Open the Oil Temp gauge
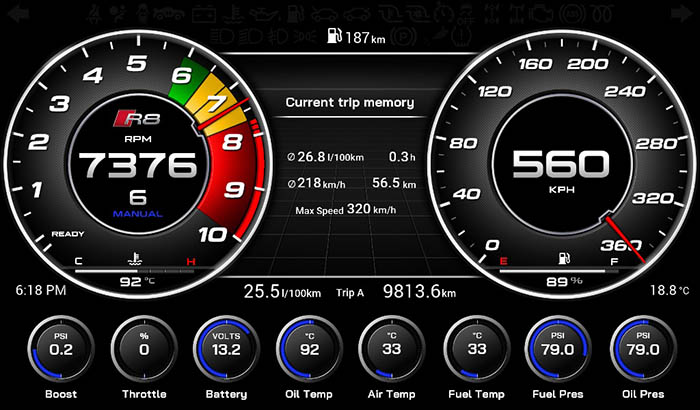 pyautogui.click(x=309, y=349)
